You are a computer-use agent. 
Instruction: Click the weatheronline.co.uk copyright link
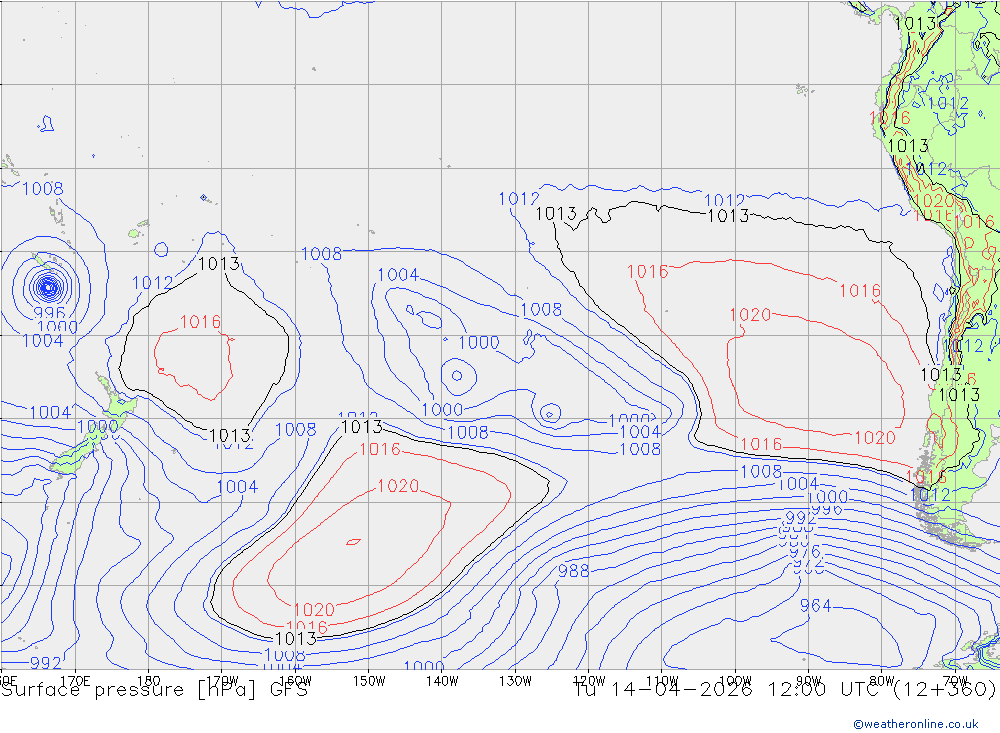click(x=915, y=723)
